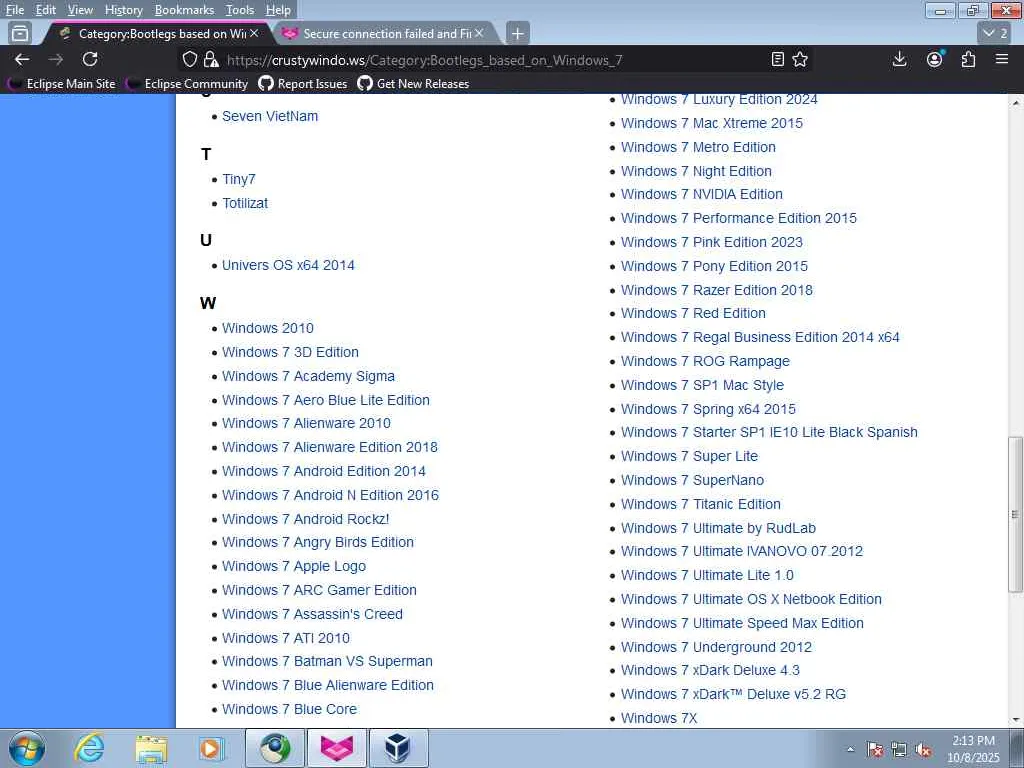The image size is (1024, 768).
Task: Open Get New Releases bookmark
Action: point(414,84)
